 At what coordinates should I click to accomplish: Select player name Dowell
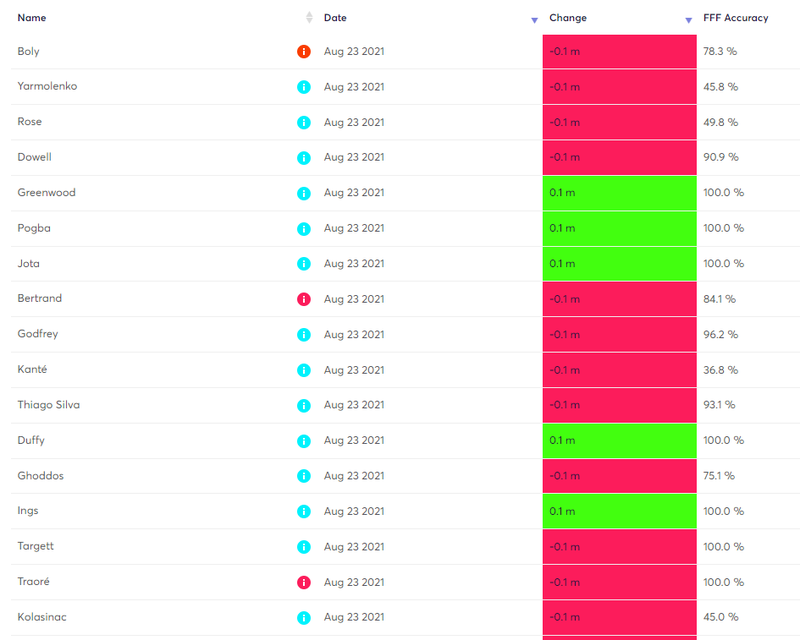coord(35,157)
